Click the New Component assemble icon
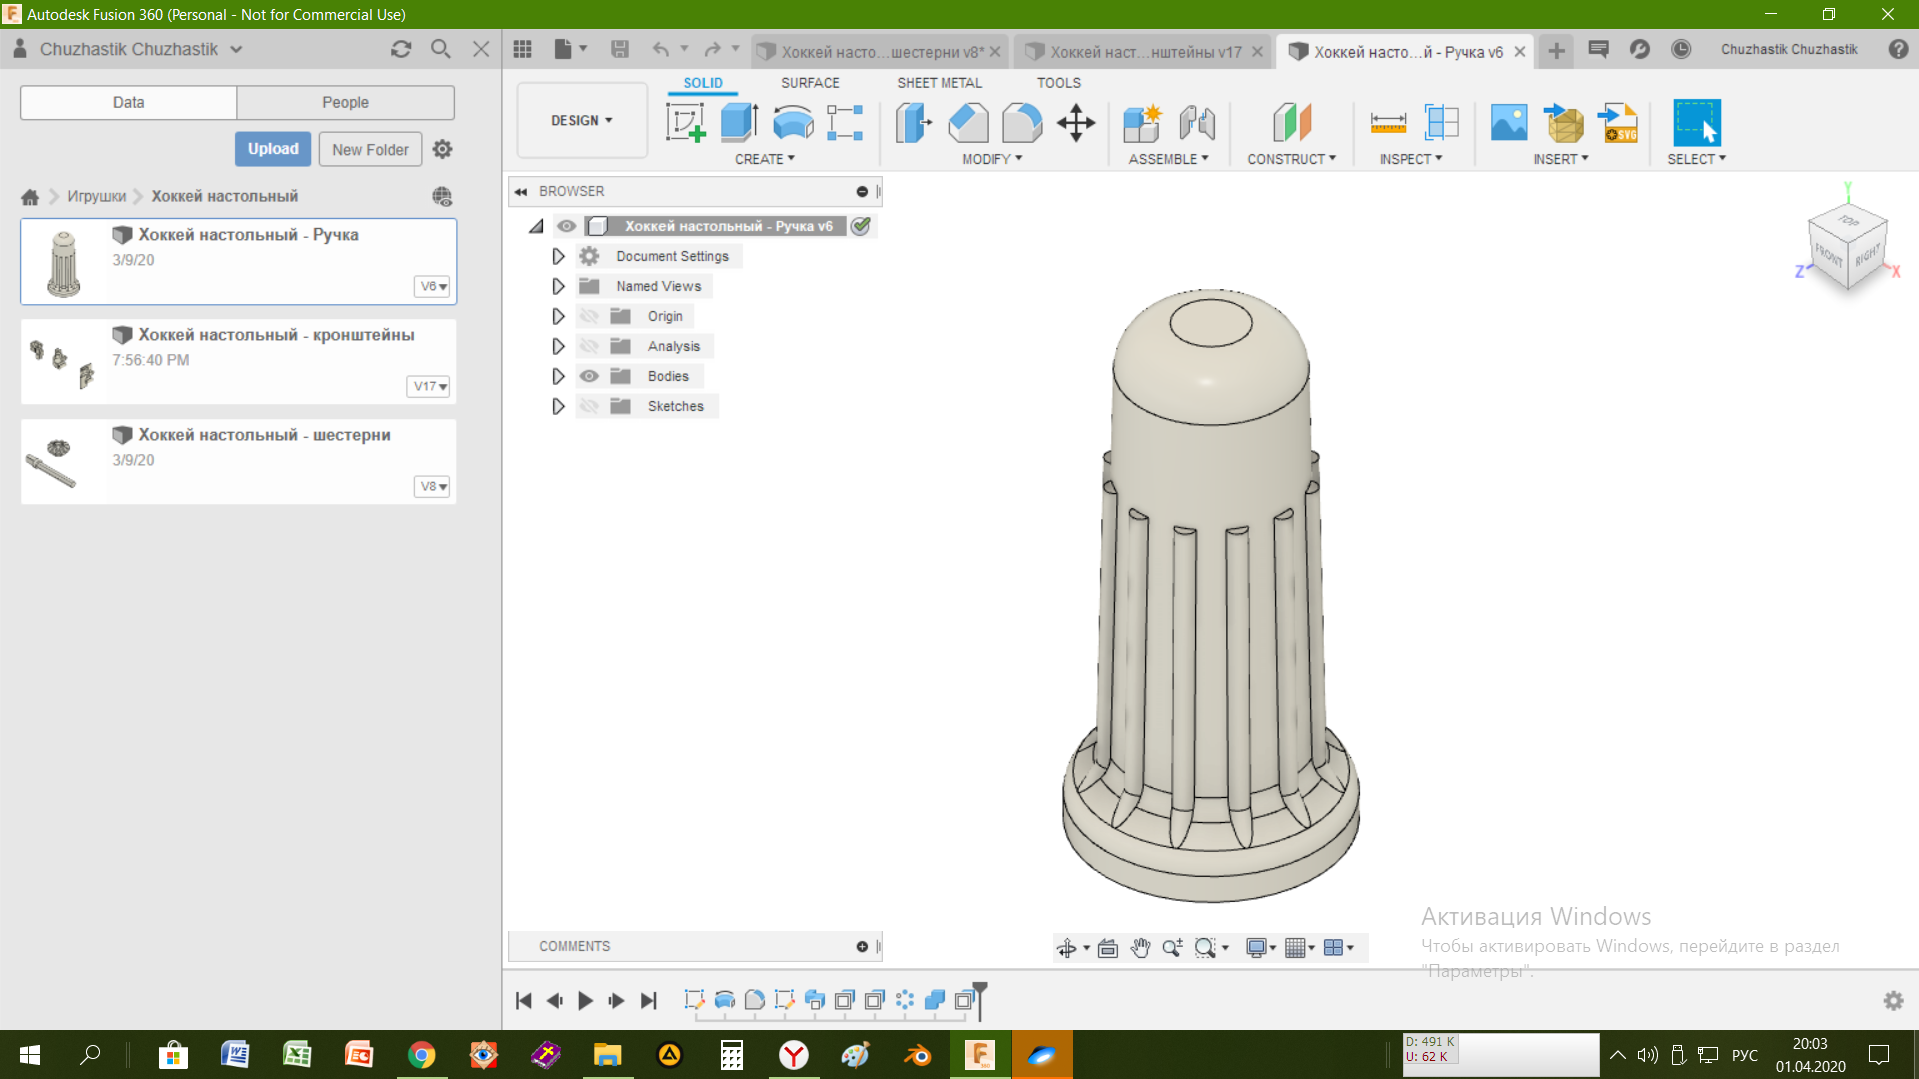The image size is (1919, 1079). click(1142, 123)
